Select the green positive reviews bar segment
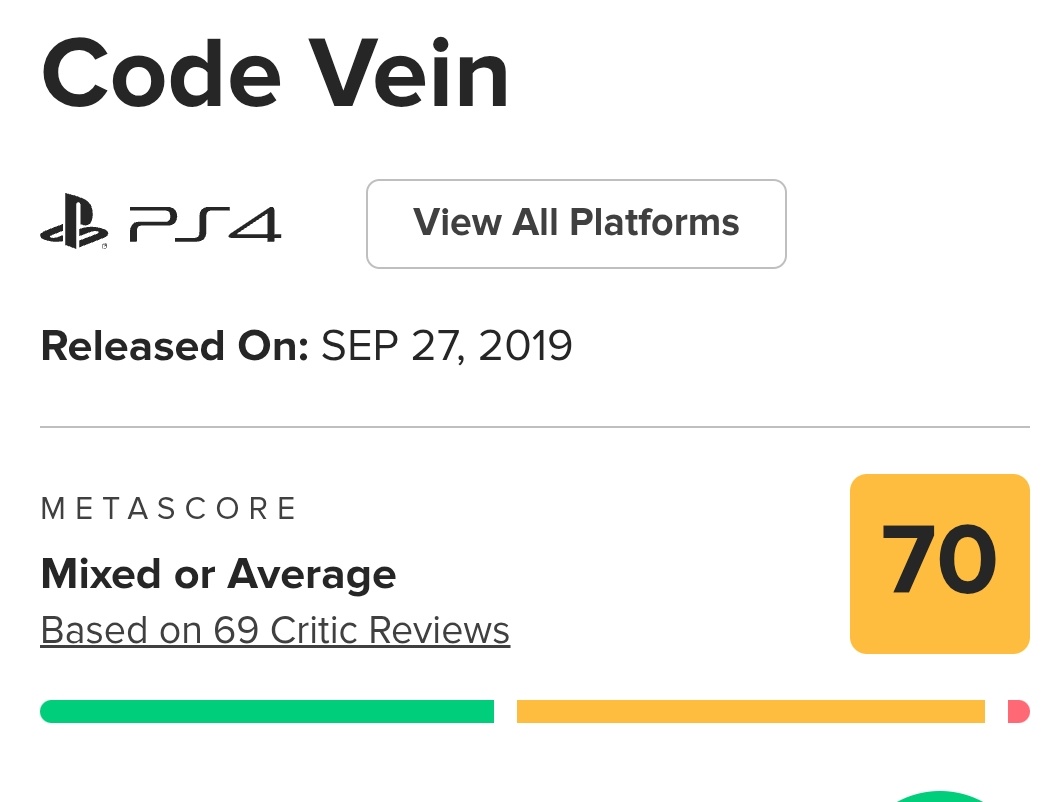The height and width of the screenshot is (802, 1052). point(267,711)
